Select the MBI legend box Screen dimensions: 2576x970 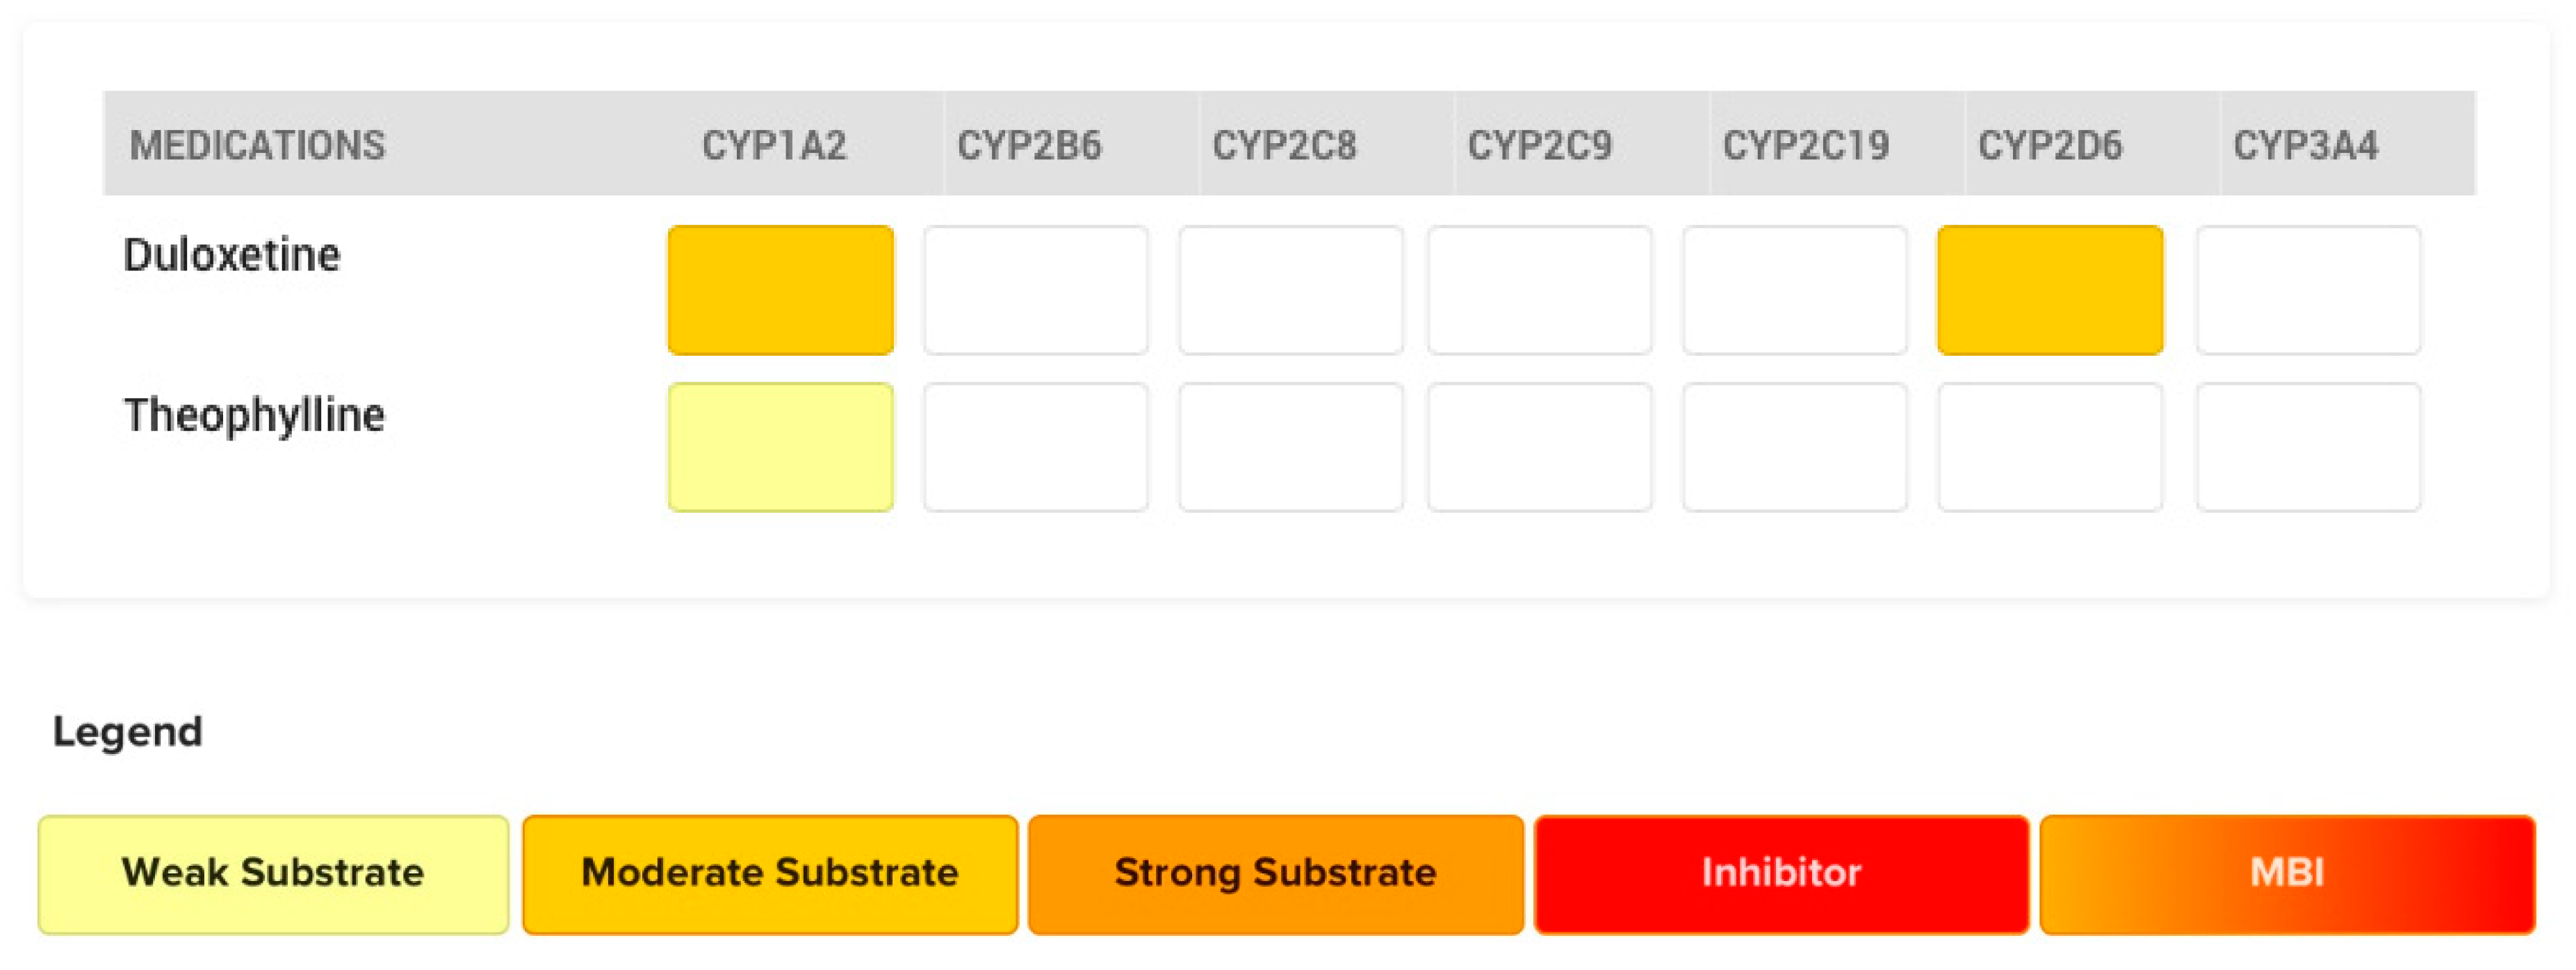[x=2287, y=874]
